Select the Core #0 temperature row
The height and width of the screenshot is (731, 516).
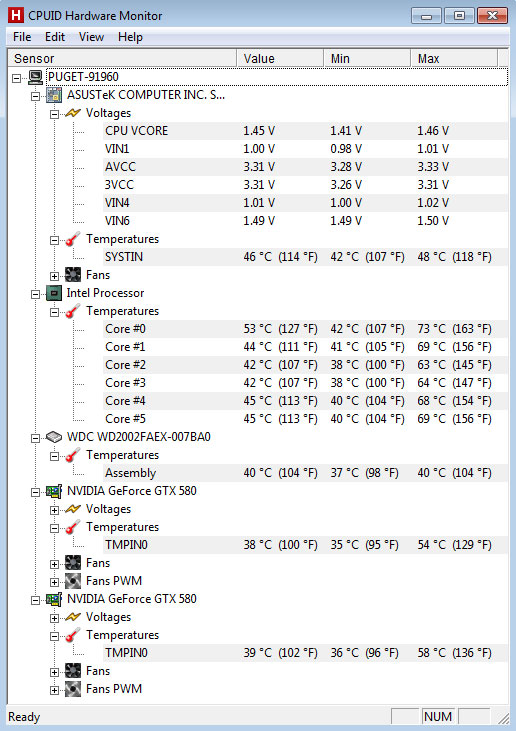point(305,329)
